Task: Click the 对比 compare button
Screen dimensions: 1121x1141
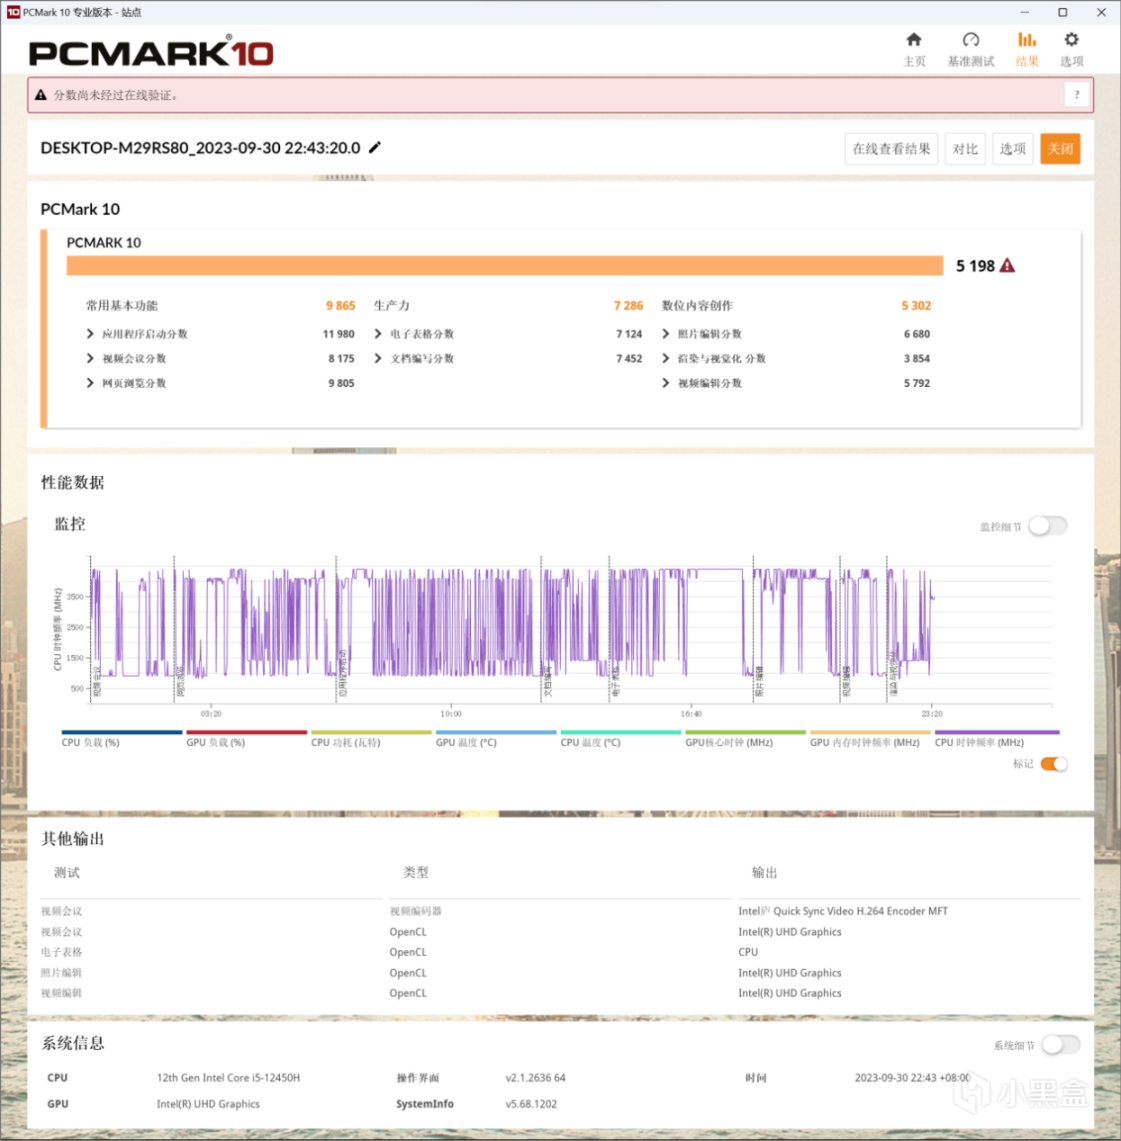Action: 965,148
